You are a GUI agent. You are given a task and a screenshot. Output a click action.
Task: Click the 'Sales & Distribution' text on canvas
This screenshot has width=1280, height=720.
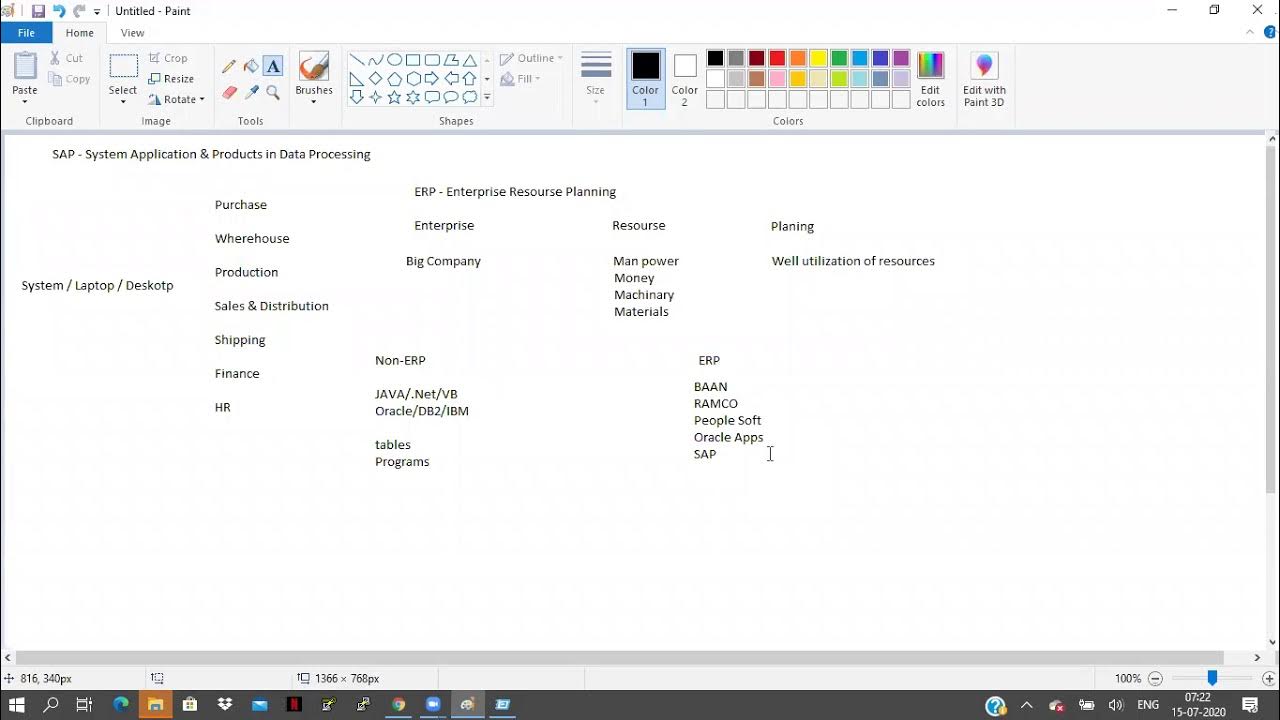[271, 306]
